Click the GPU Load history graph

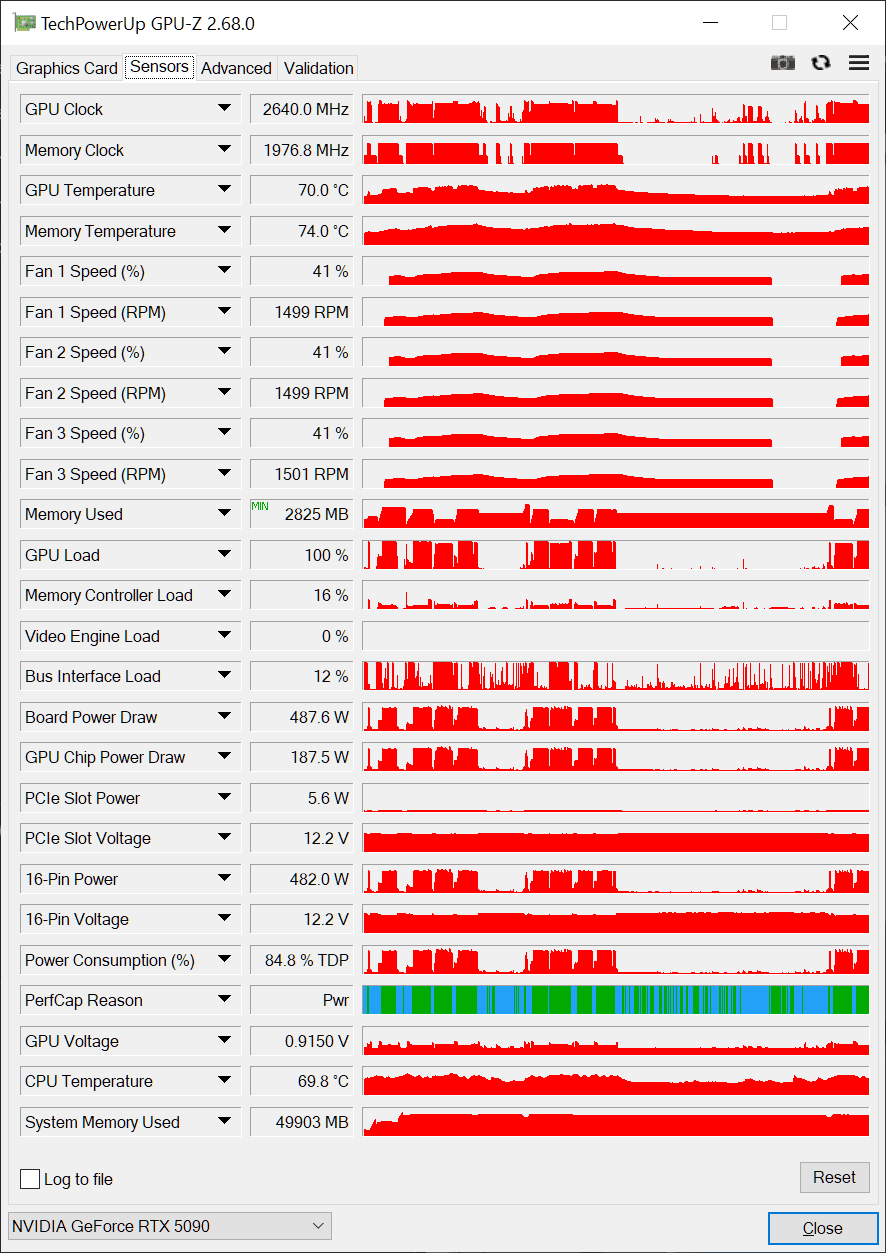(x=616, y=555)
